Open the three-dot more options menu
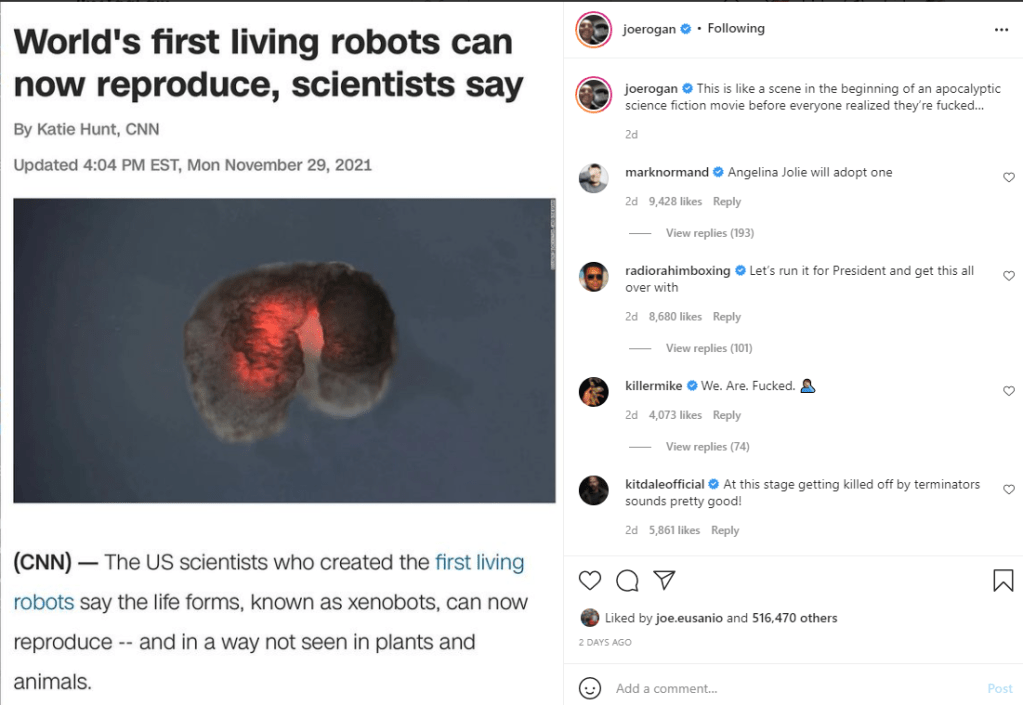 click(1001, 30)
